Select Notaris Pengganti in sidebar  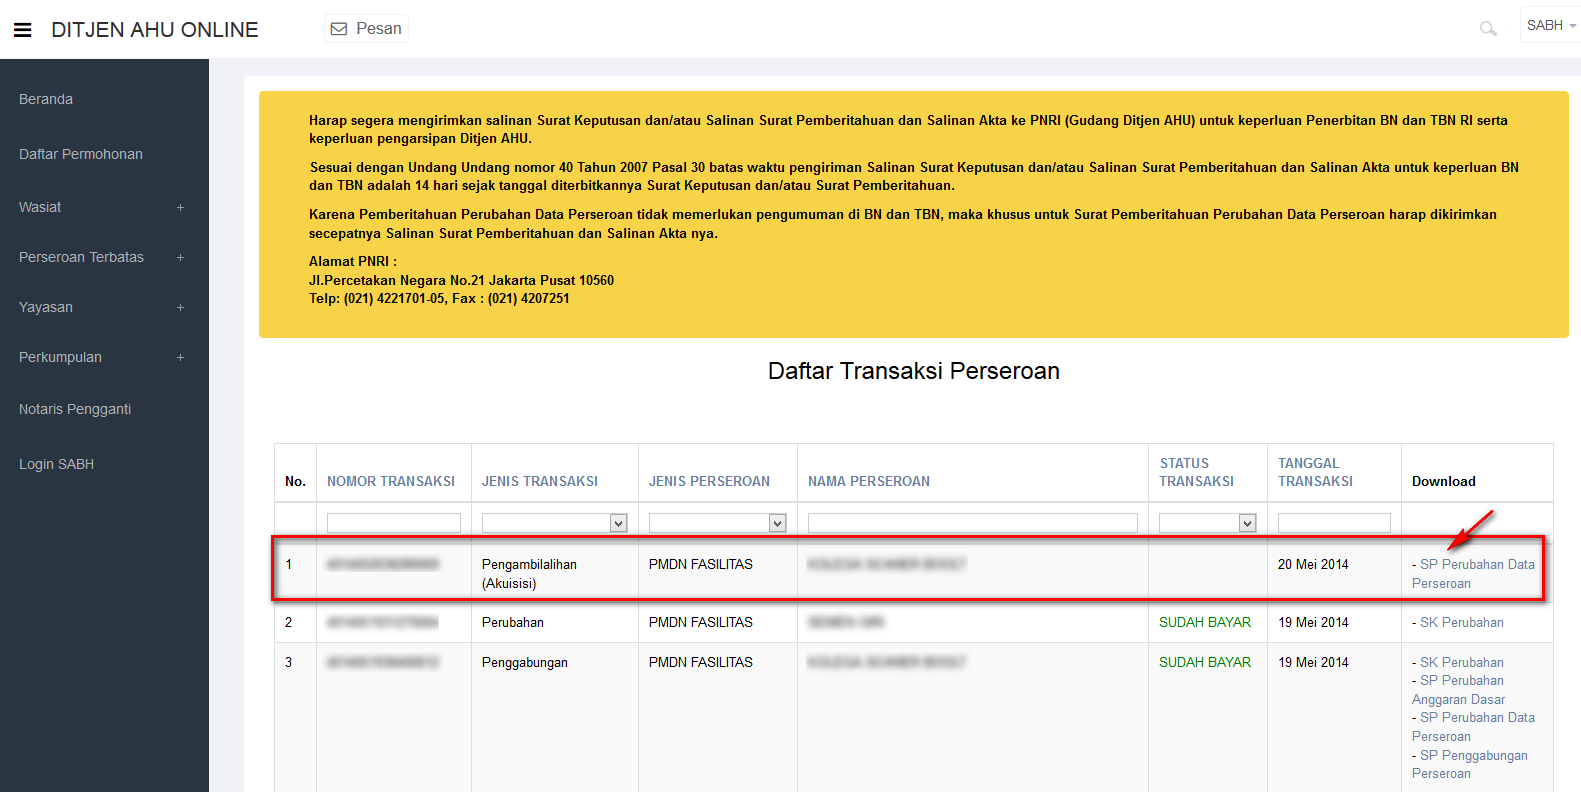(x=75, y=409)
